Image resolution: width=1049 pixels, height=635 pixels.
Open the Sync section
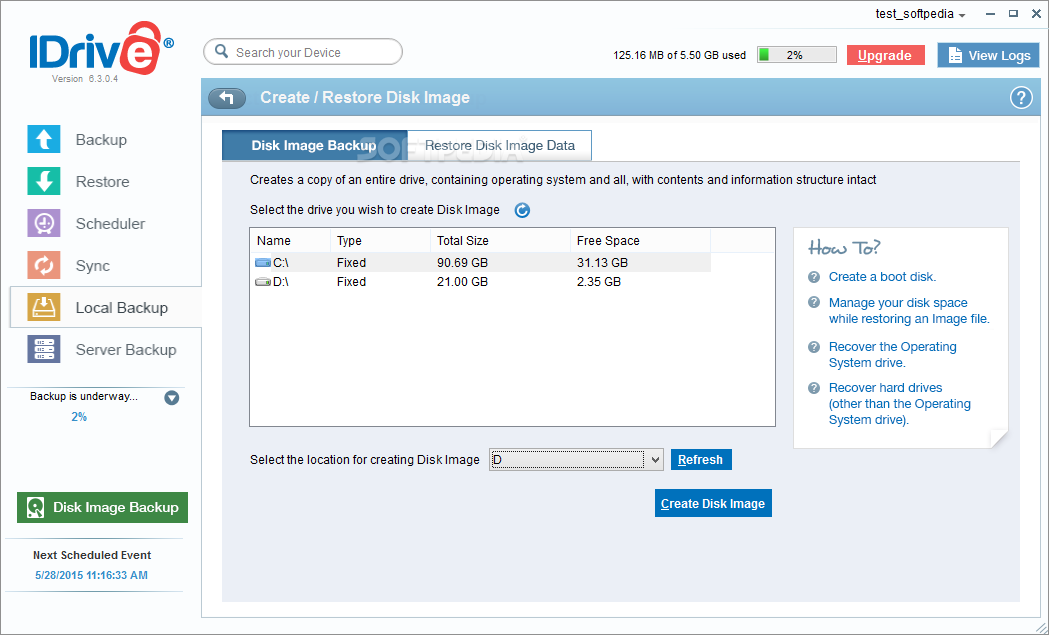[x=92, y=266]
